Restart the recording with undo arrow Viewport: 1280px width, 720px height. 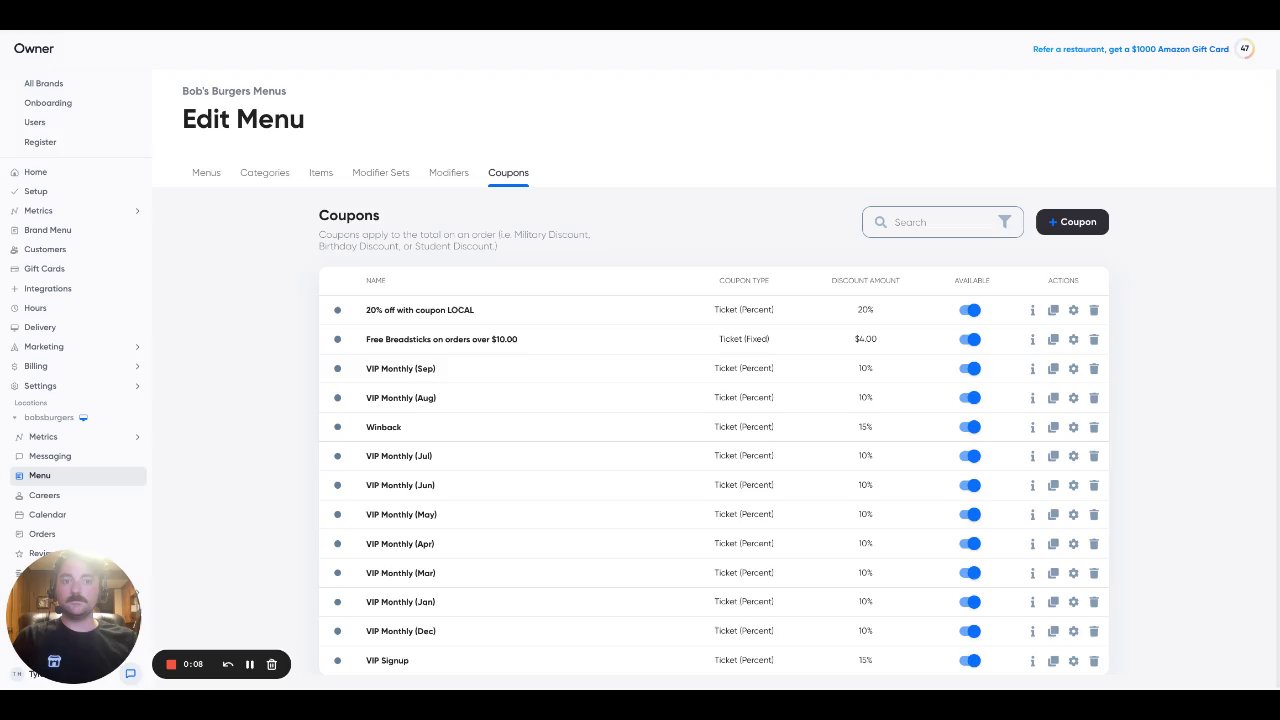228,664
